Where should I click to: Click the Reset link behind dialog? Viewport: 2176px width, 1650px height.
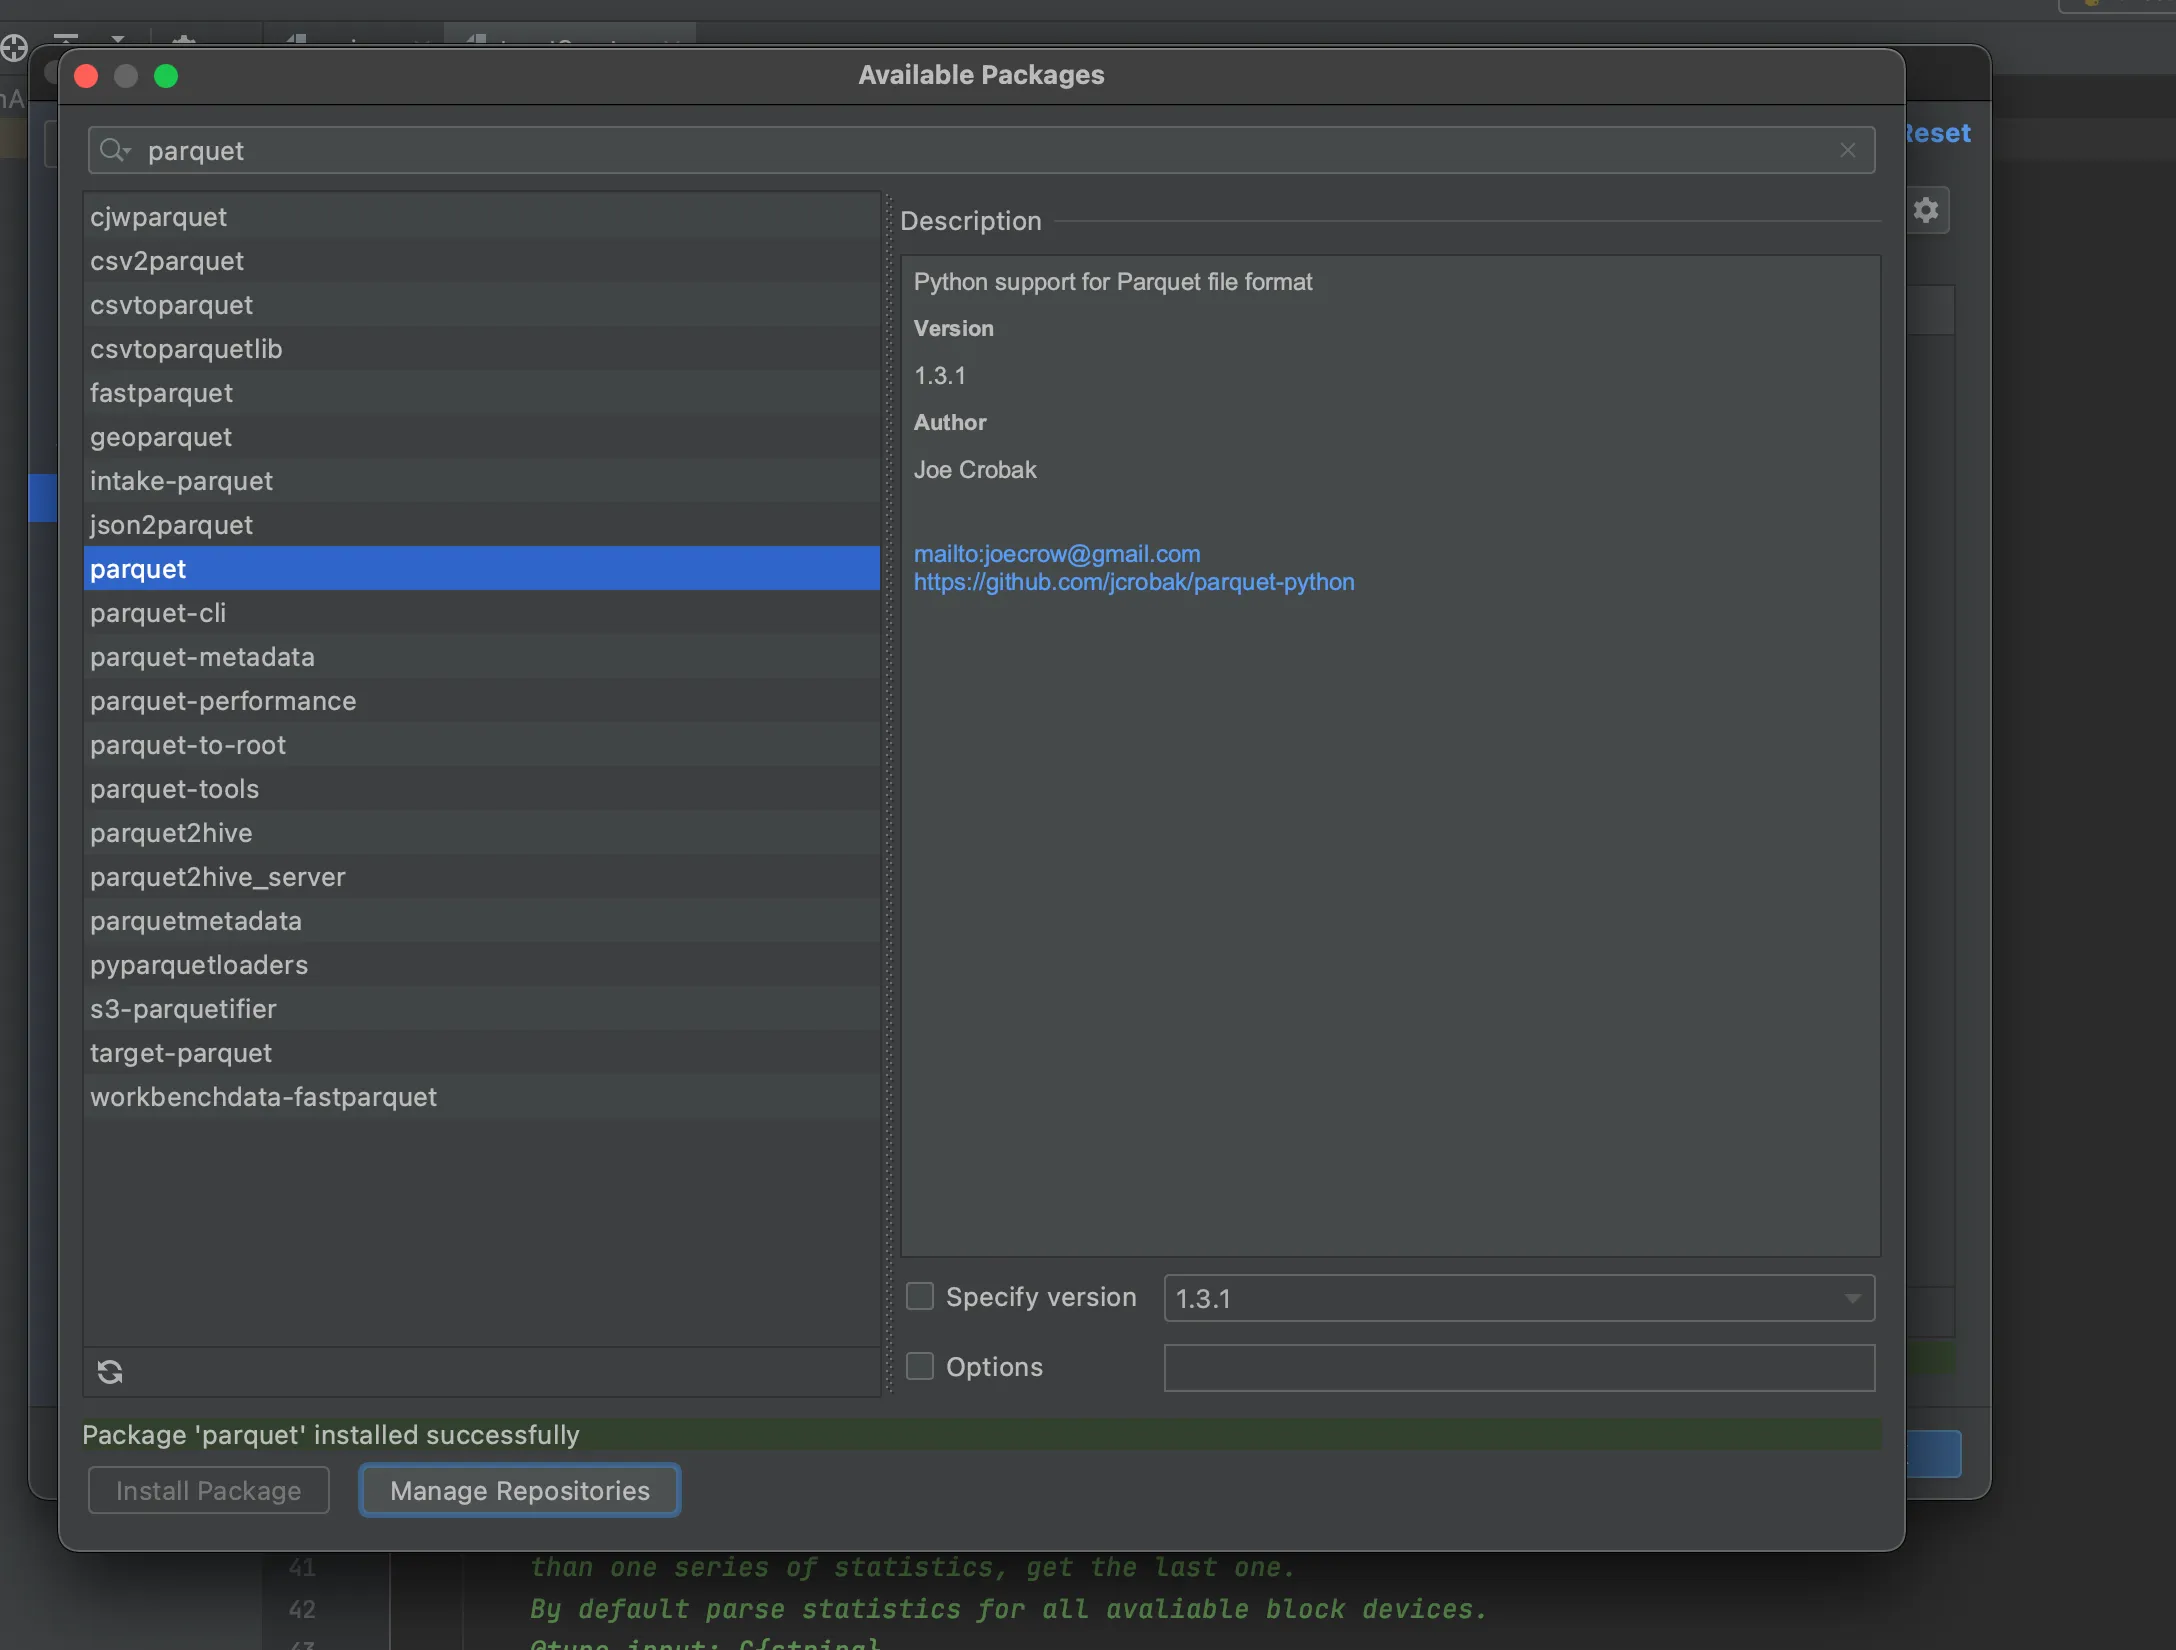point(1939,133)
